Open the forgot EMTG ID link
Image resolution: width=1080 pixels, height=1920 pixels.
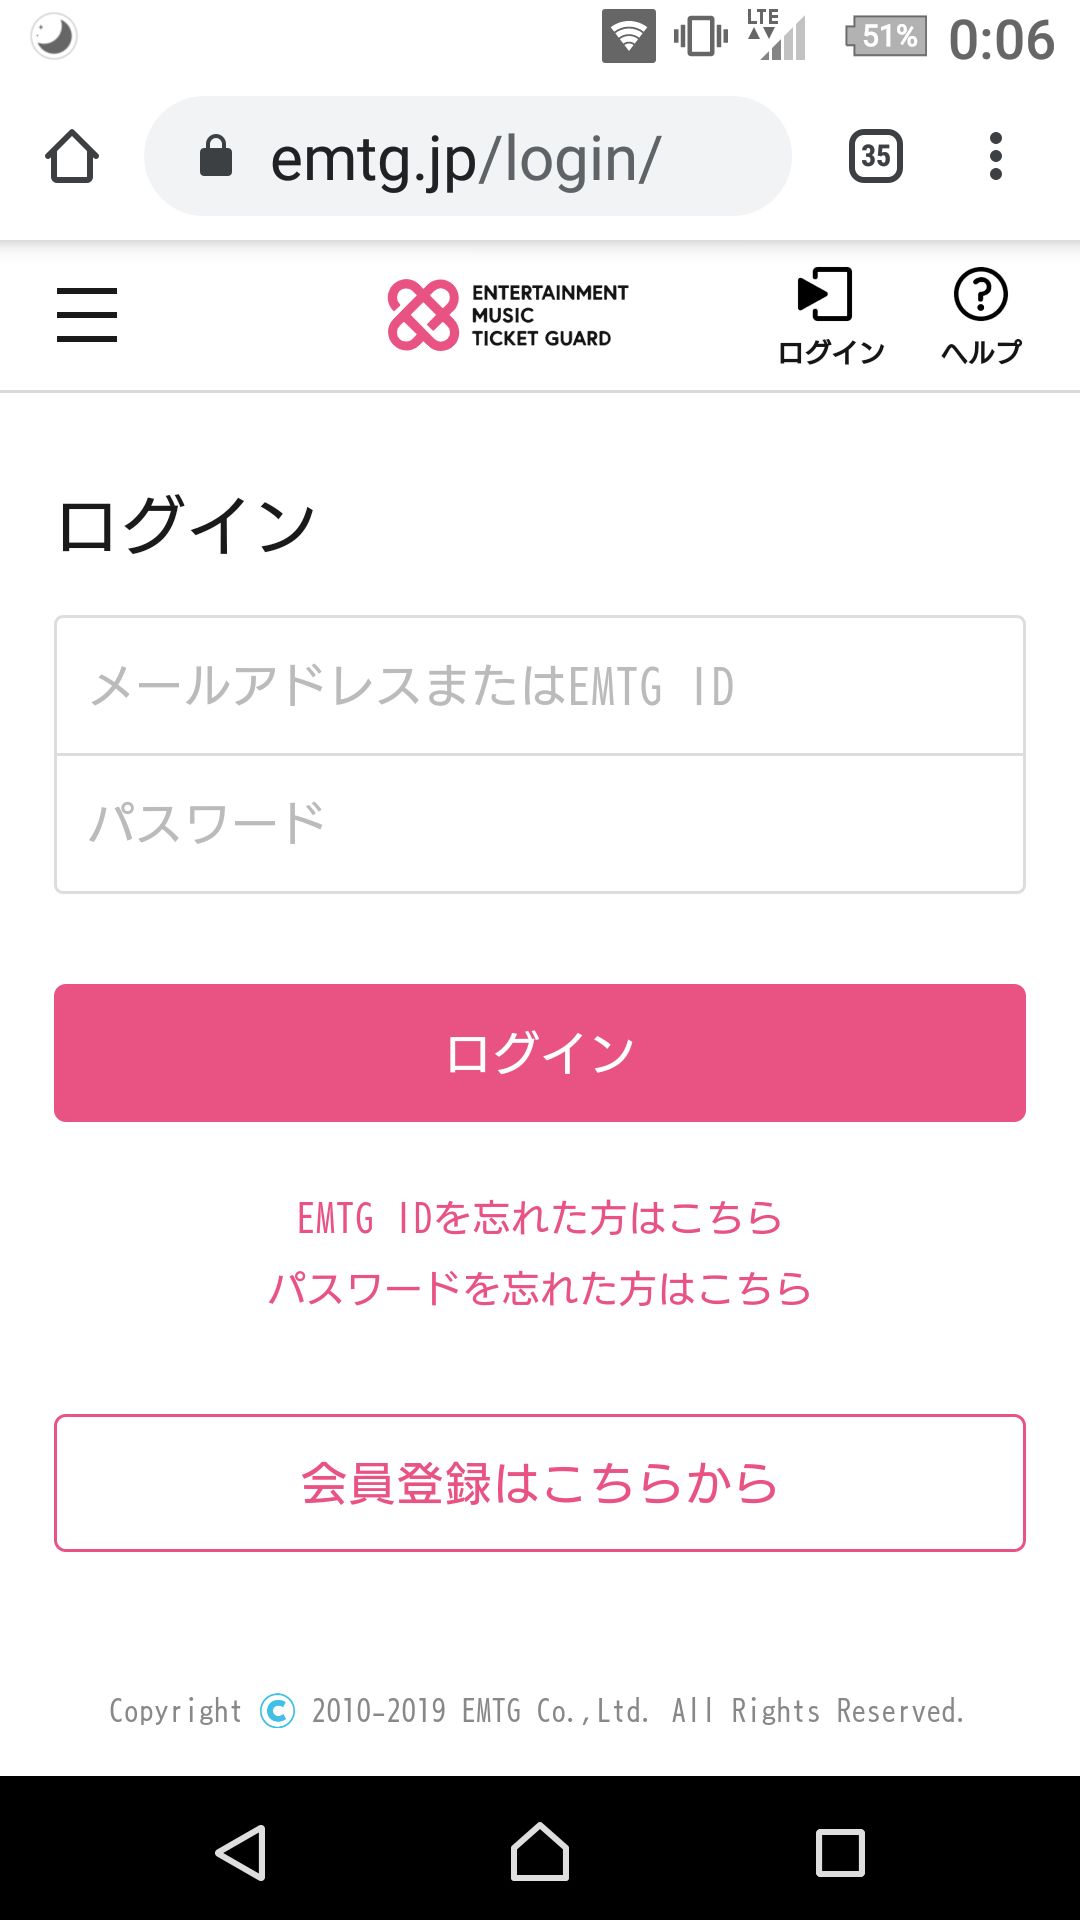point(540,1218)
